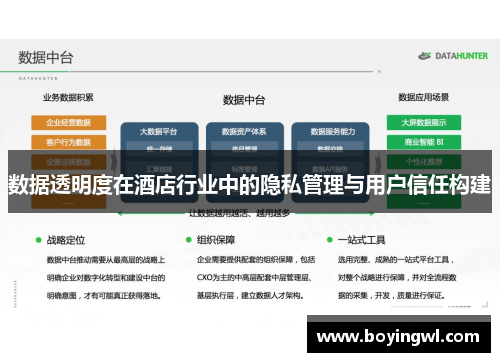This screenshot has height=362, width=500.
Task: Click the line CXO为主的中高层配套中层管理层、
Action: pyautogui.click(x=254, y=277)
